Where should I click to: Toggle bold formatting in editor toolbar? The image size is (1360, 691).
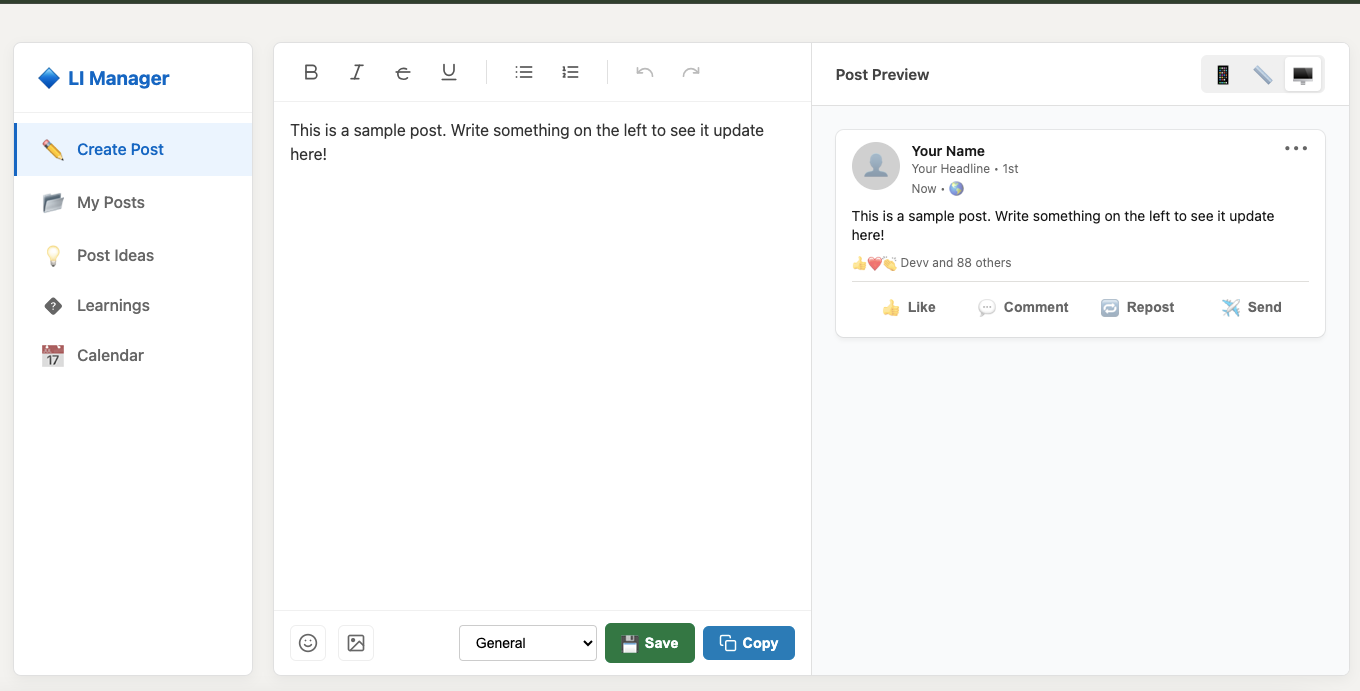(x=311, y=72)
